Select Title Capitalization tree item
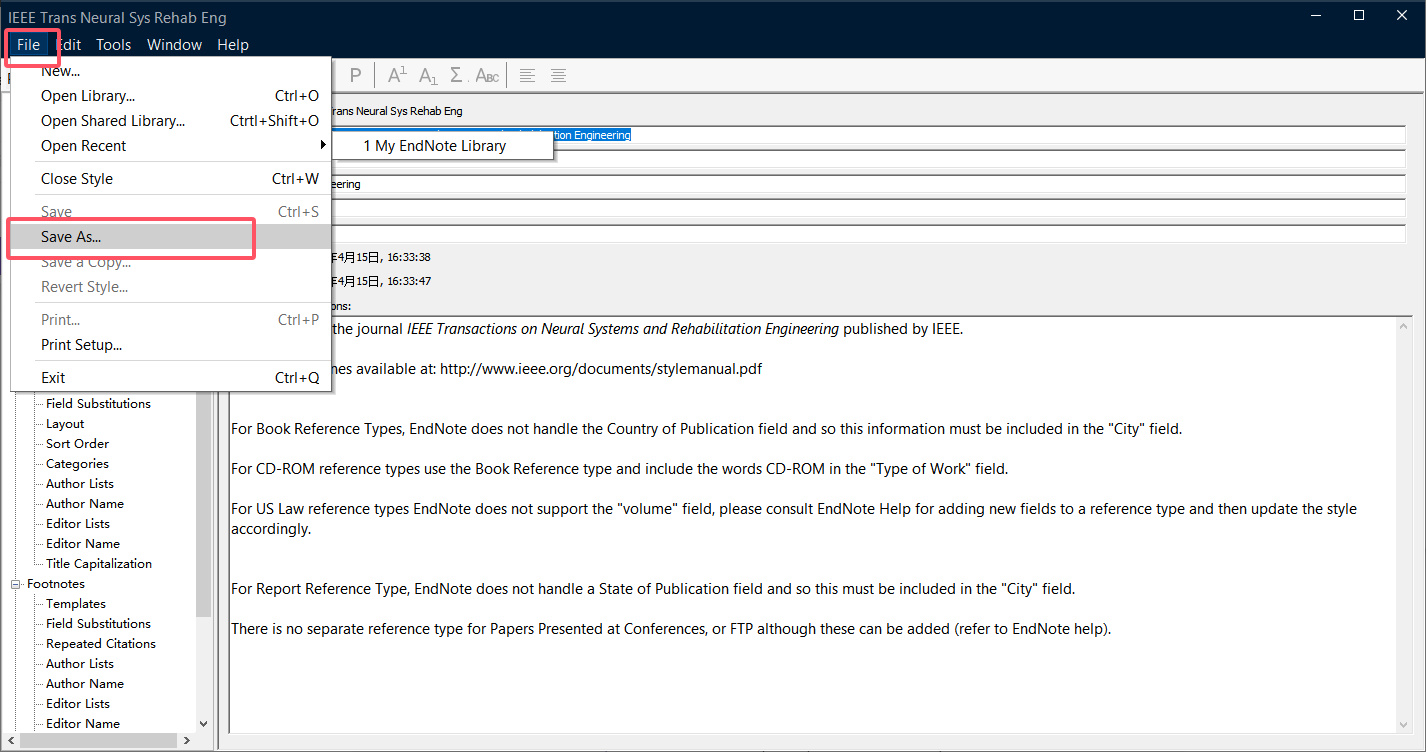The height and width of the screenshot is (752, 1426). tap(99, 564)
